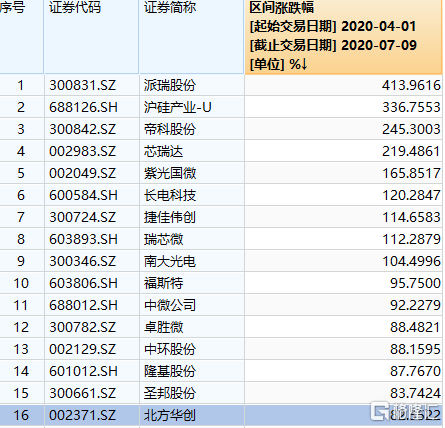Select security code 603893.SH
This screenshot has width=445, height=428.
pyautogui.click(x=83, y=239)
